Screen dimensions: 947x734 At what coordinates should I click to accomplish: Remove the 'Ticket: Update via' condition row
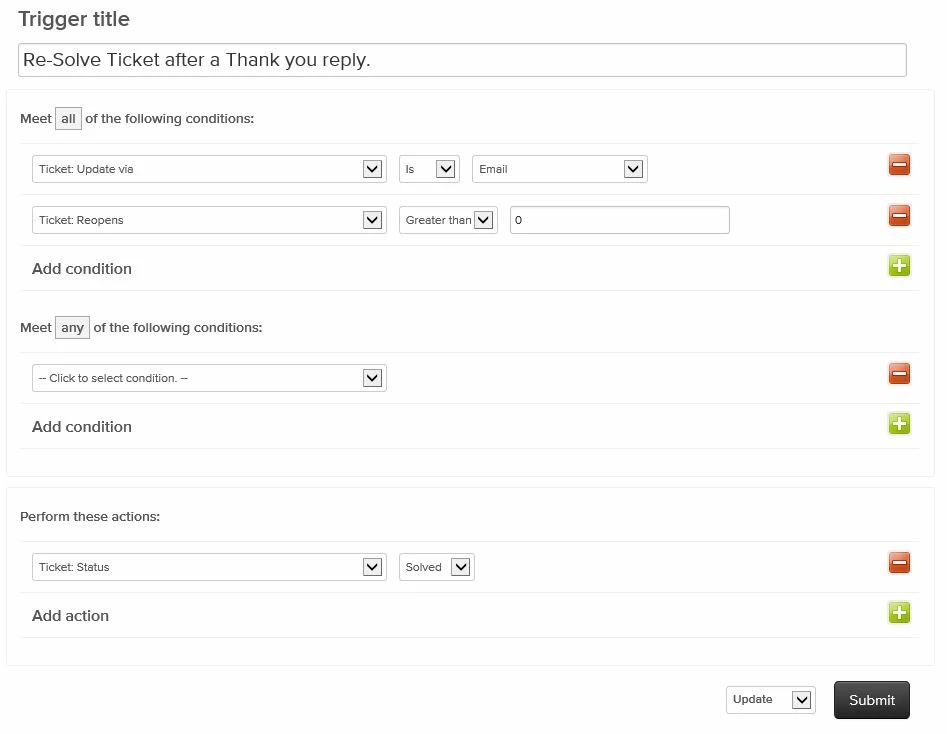click(x=899, y=164)
